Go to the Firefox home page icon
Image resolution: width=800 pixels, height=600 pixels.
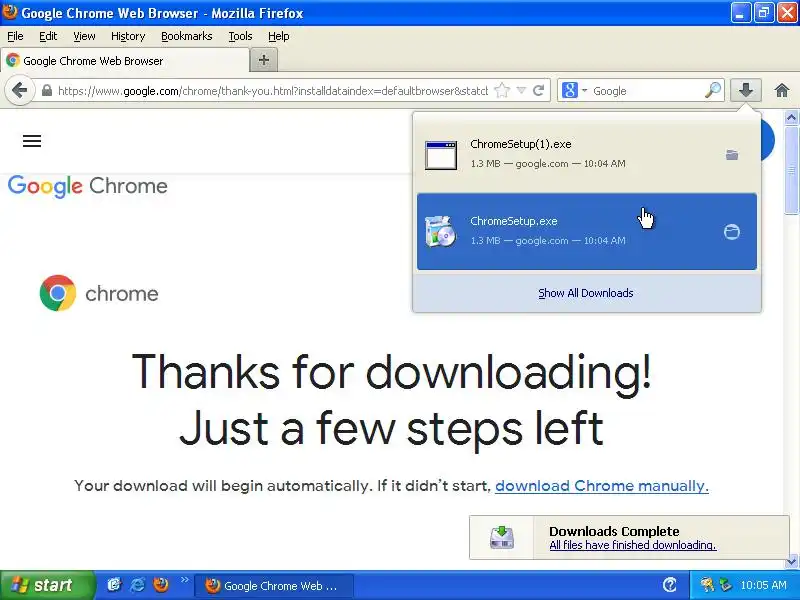click(x=782, y=91)
